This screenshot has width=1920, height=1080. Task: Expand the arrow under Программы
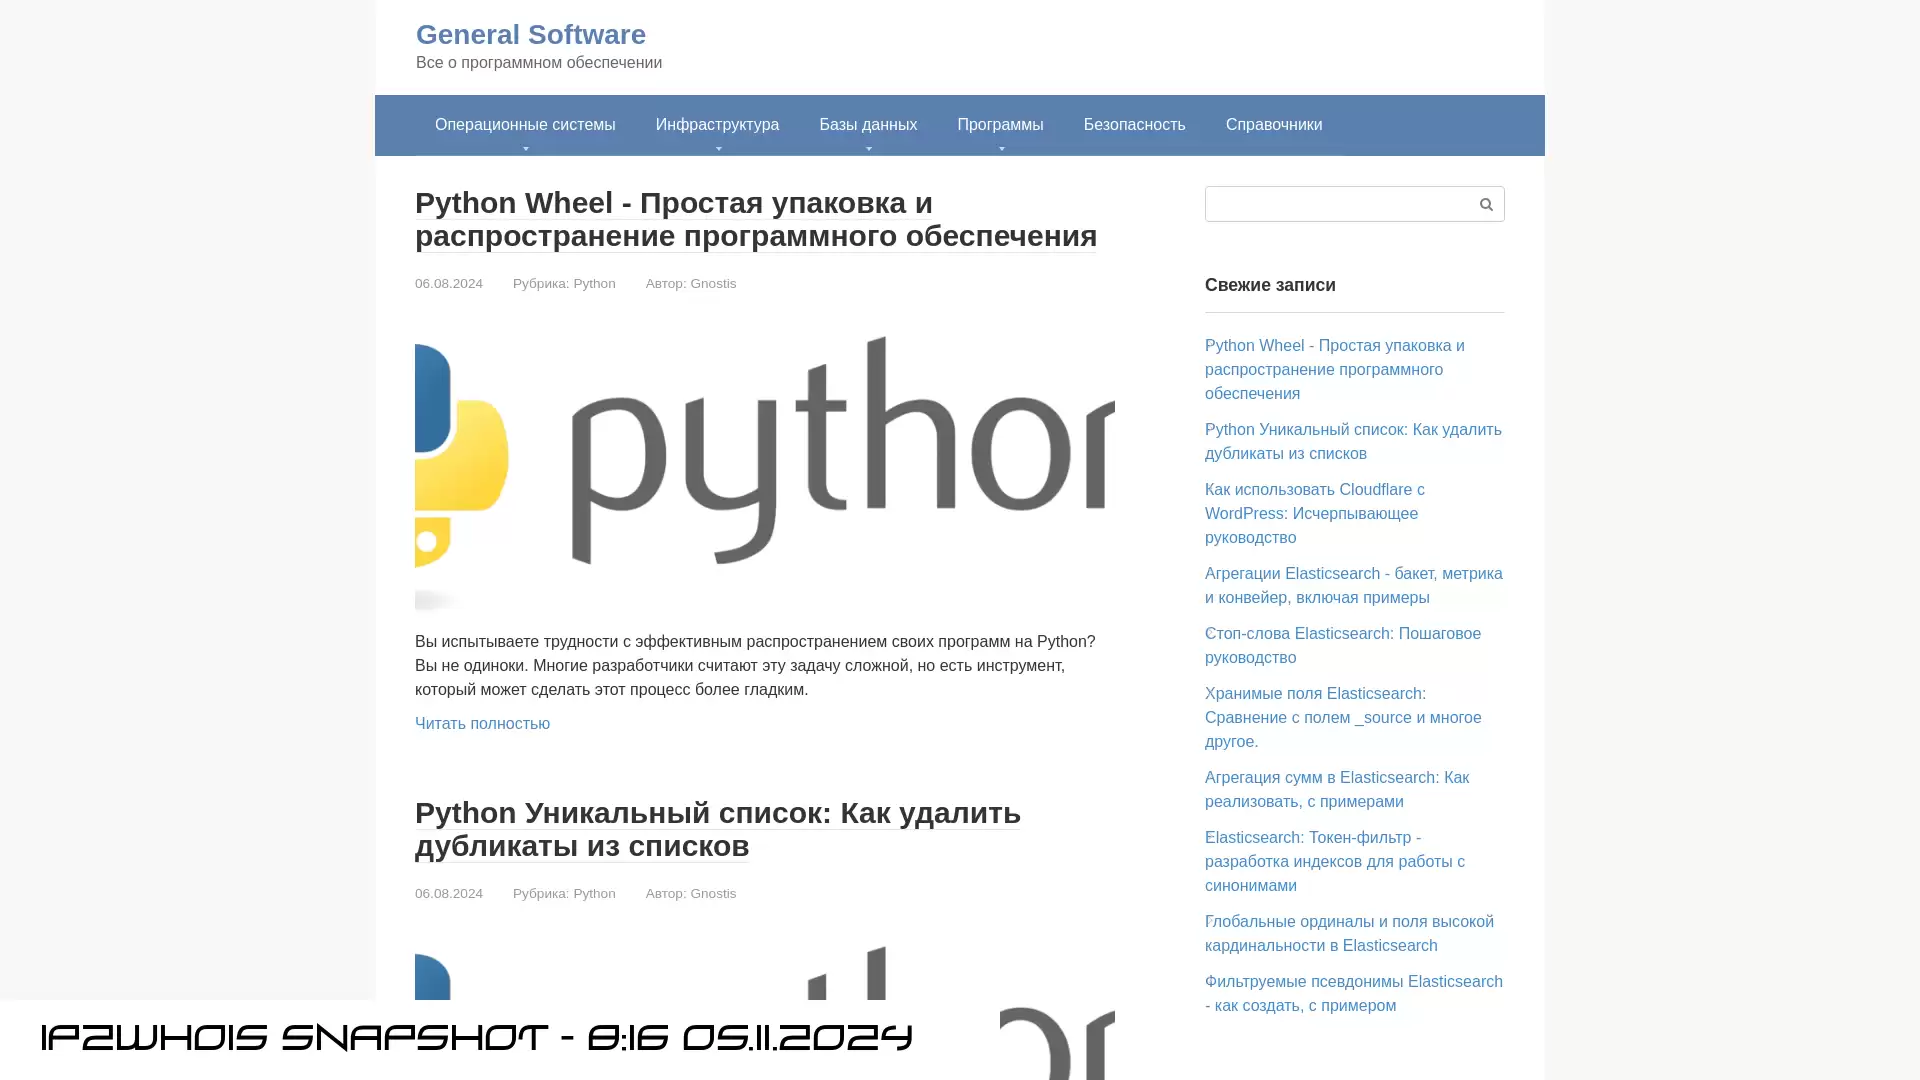[x=1001, y=149]
